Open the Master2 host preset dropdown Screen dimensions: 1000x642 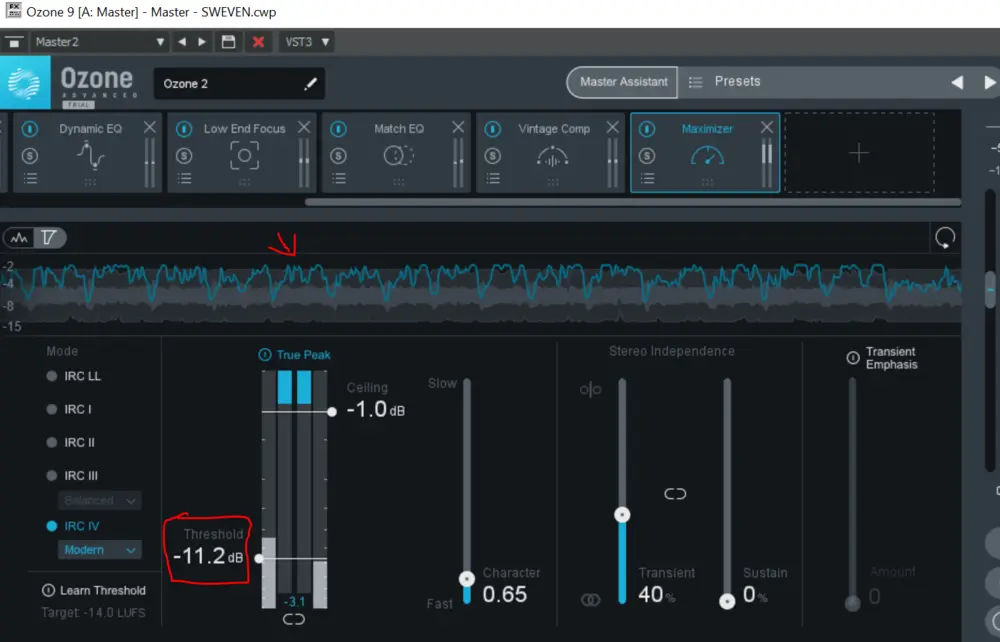(99, 42)
